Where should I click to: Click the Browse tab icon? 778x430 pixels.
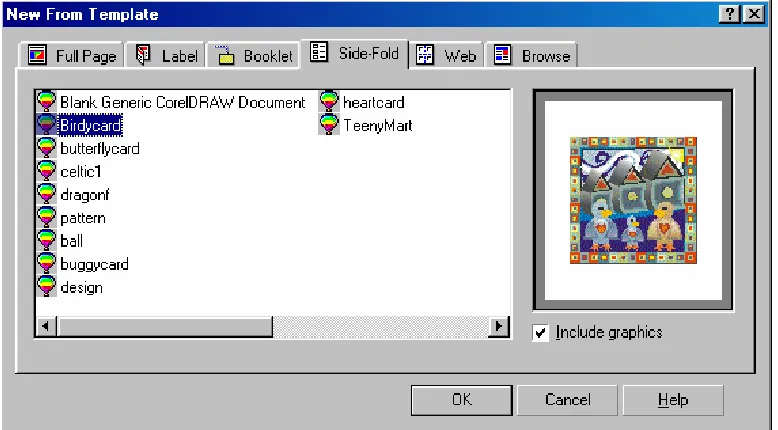click(x=502, y=55)
